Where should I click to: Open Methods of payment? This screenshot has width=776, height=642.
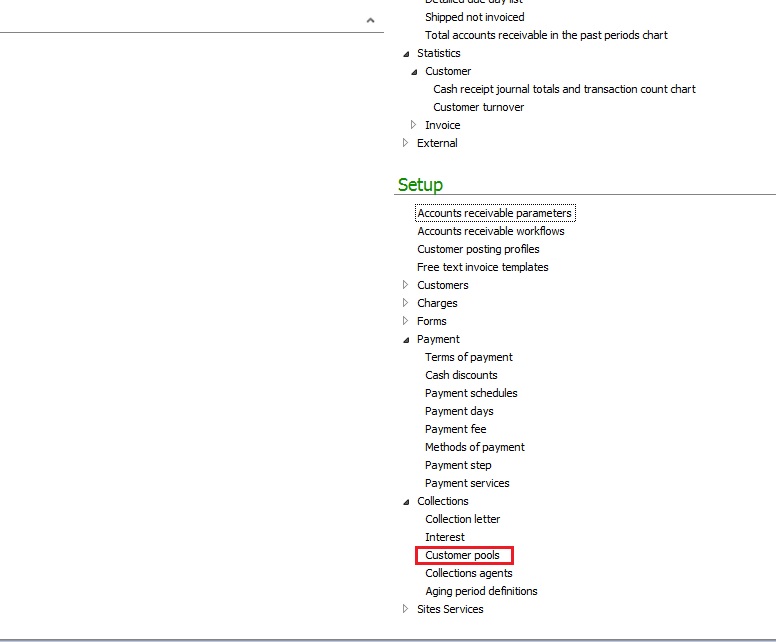click(x=474, y=447)
